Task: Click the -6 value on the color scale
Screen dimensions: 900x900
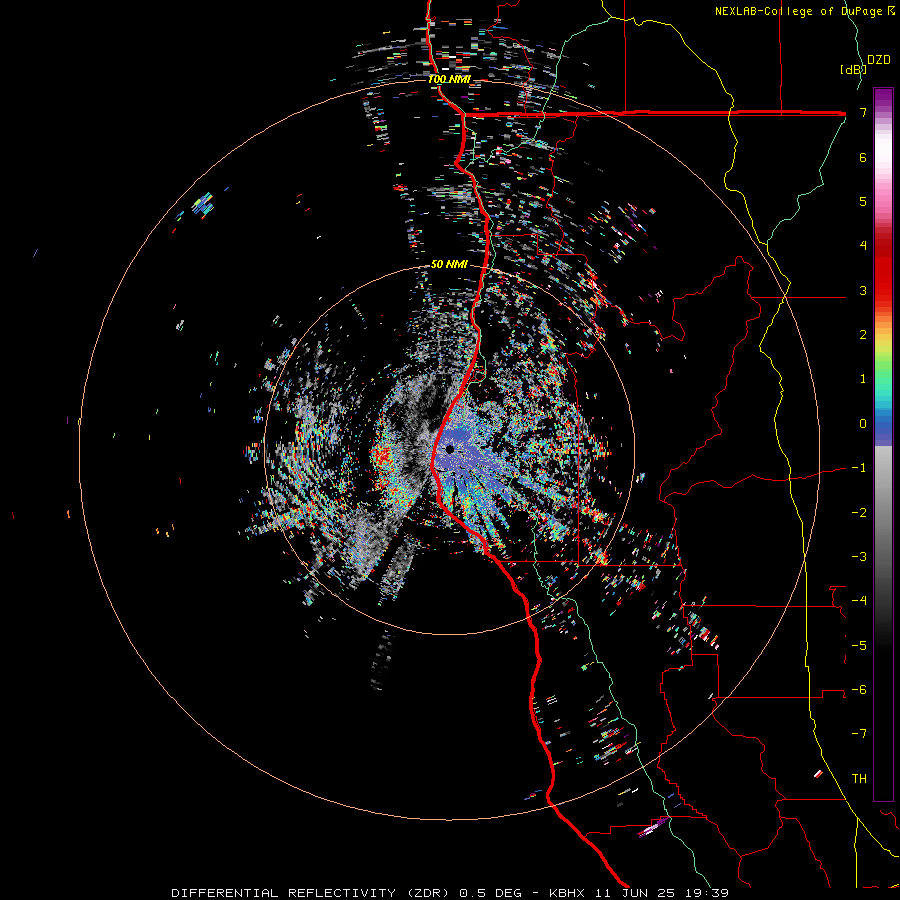Action: 859,690
